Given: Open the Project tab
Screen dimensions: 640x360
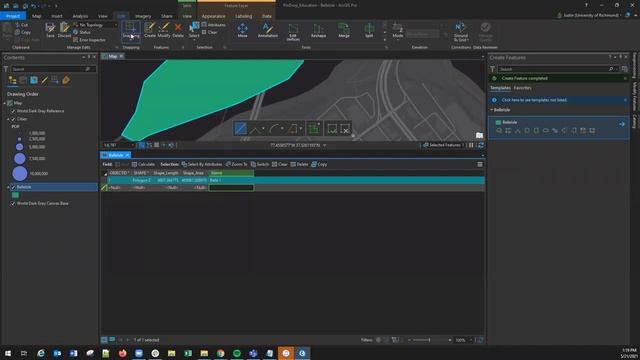Looking at the screenshot, I should [x=13, y=16].
